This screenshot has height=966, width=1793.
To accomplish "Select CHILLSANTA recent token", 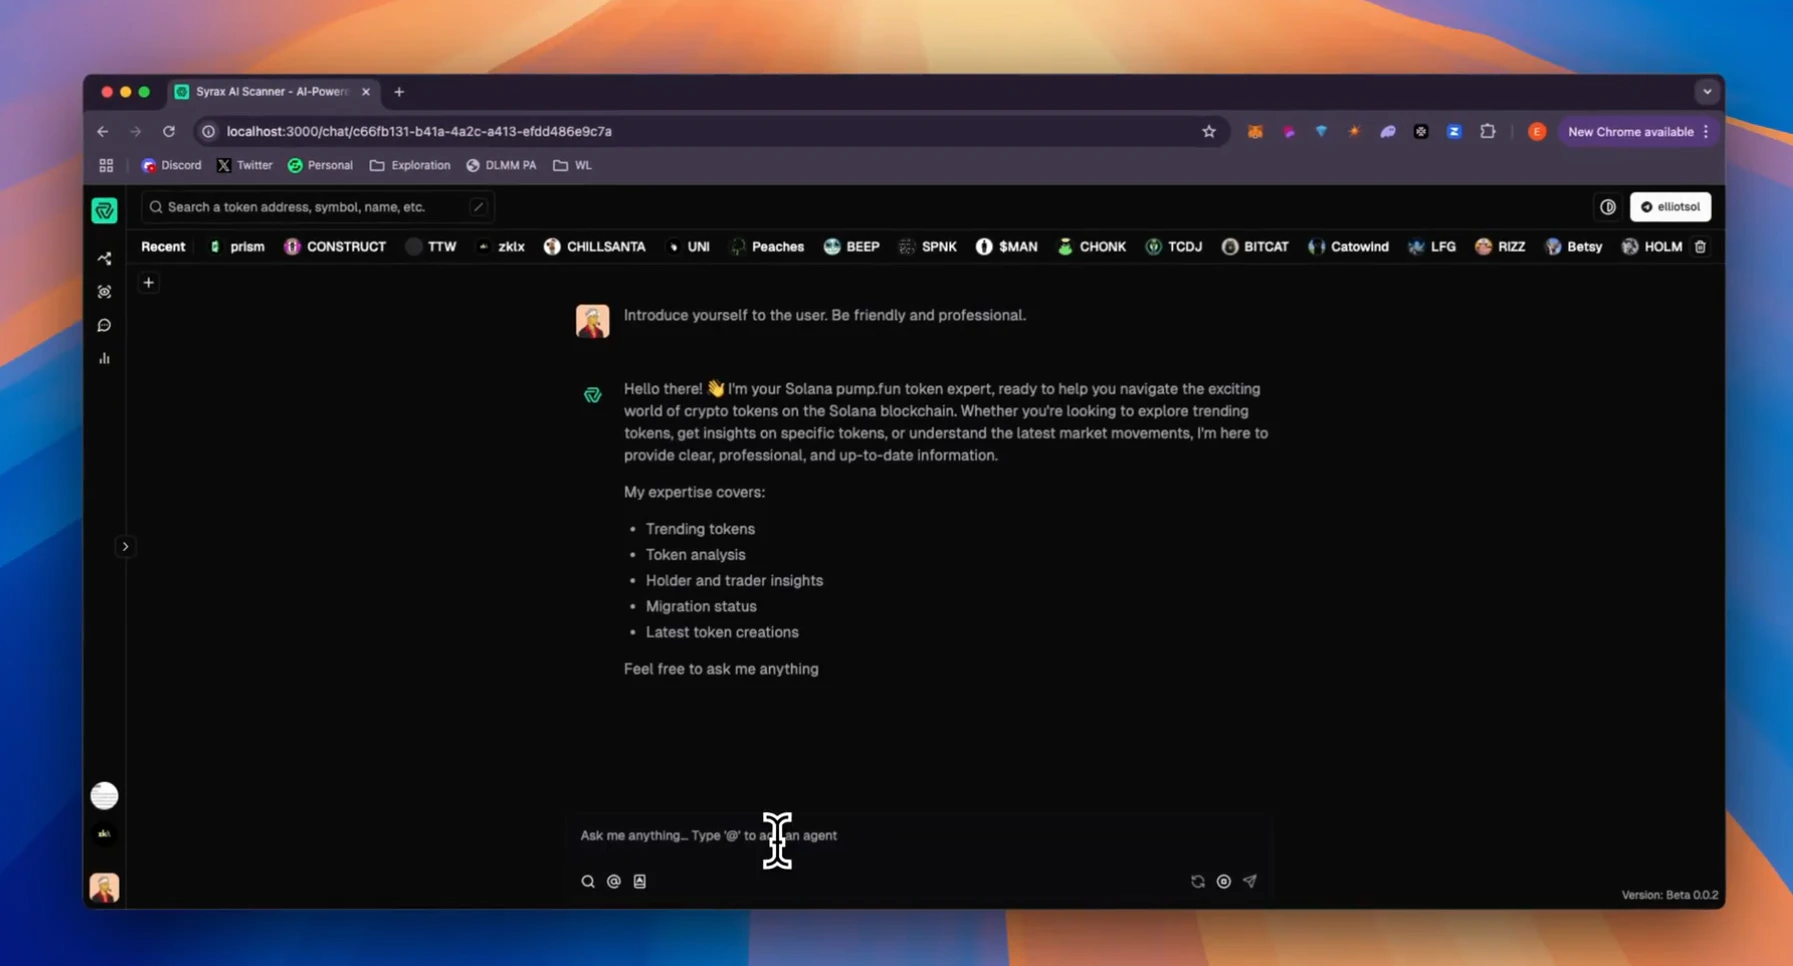I will pyautogui.click(x=595, y=246).
